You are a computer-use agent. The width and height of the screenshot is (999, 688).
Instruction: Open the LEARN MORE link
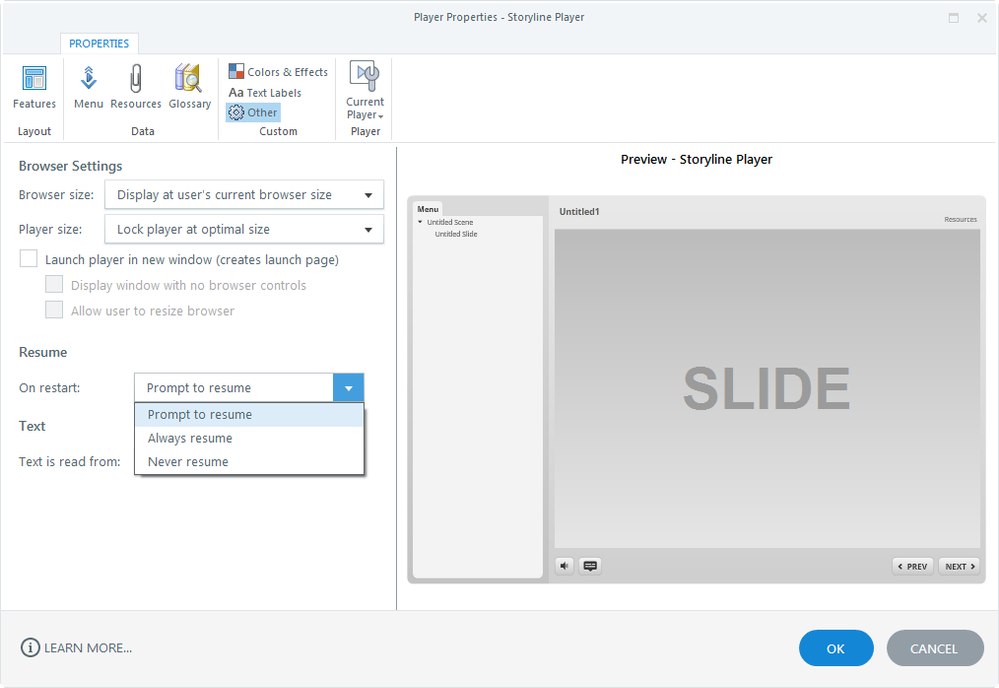(x=88, y=648)
